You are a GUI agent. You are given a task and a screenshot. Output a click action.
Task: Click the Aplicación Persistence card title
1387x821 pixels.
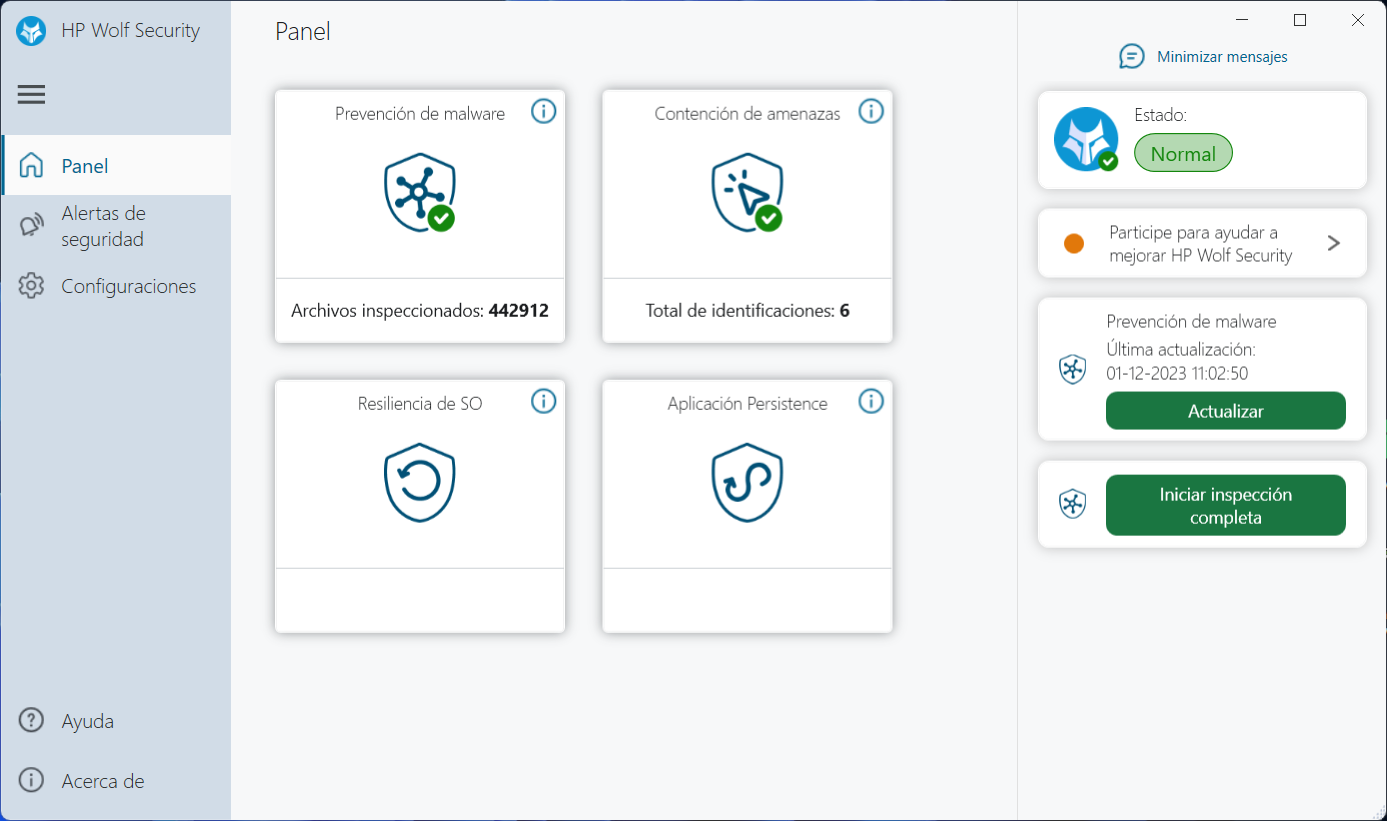click(x=747, y=404)
